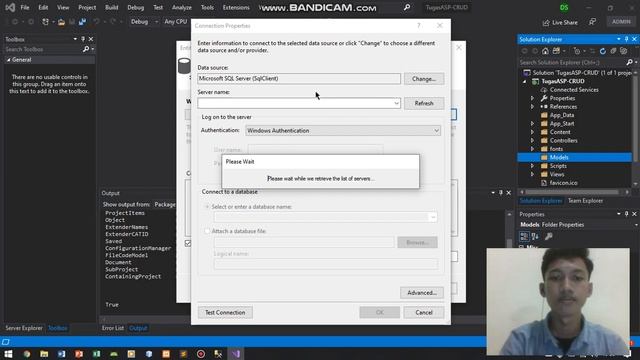This screenshot has width=640, height=360.
Task: Click the Windows Start button
Action: click(x=9, y=354)
